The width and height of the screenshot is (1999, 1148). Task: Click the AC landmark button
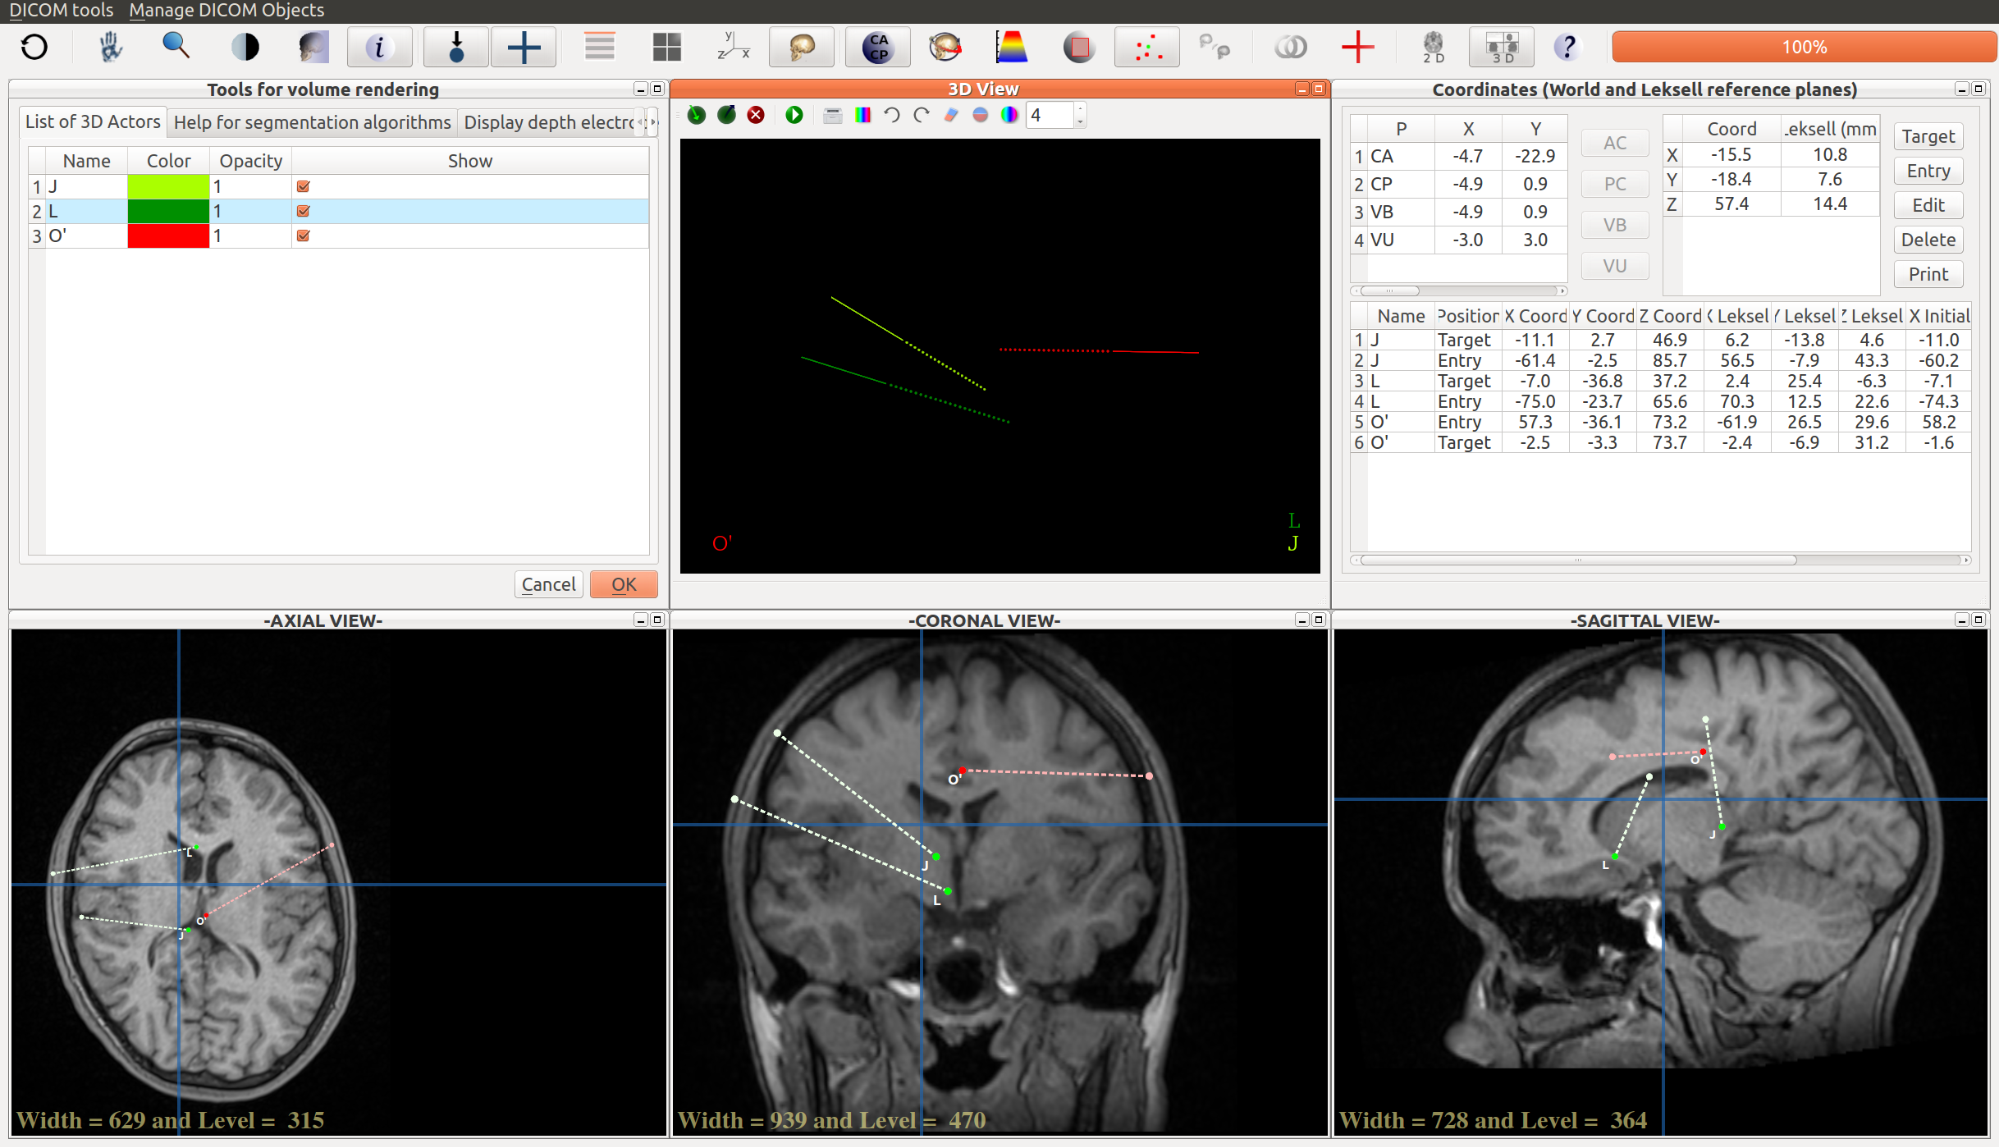(x=1614, y=143)
